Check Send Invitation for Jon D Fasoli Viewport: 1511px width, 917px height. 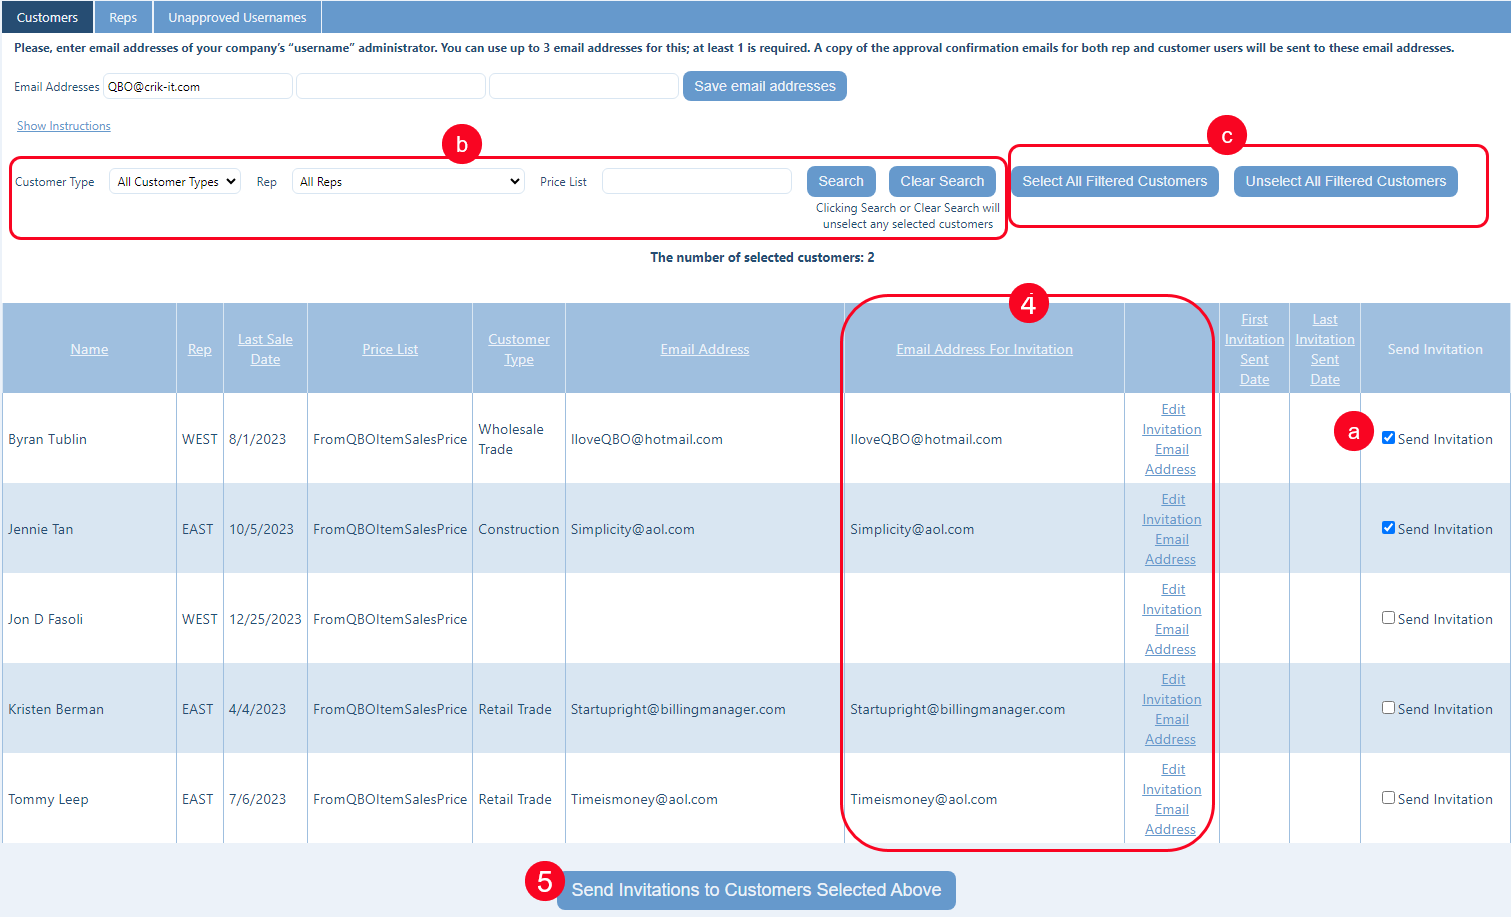(1388, 618)
